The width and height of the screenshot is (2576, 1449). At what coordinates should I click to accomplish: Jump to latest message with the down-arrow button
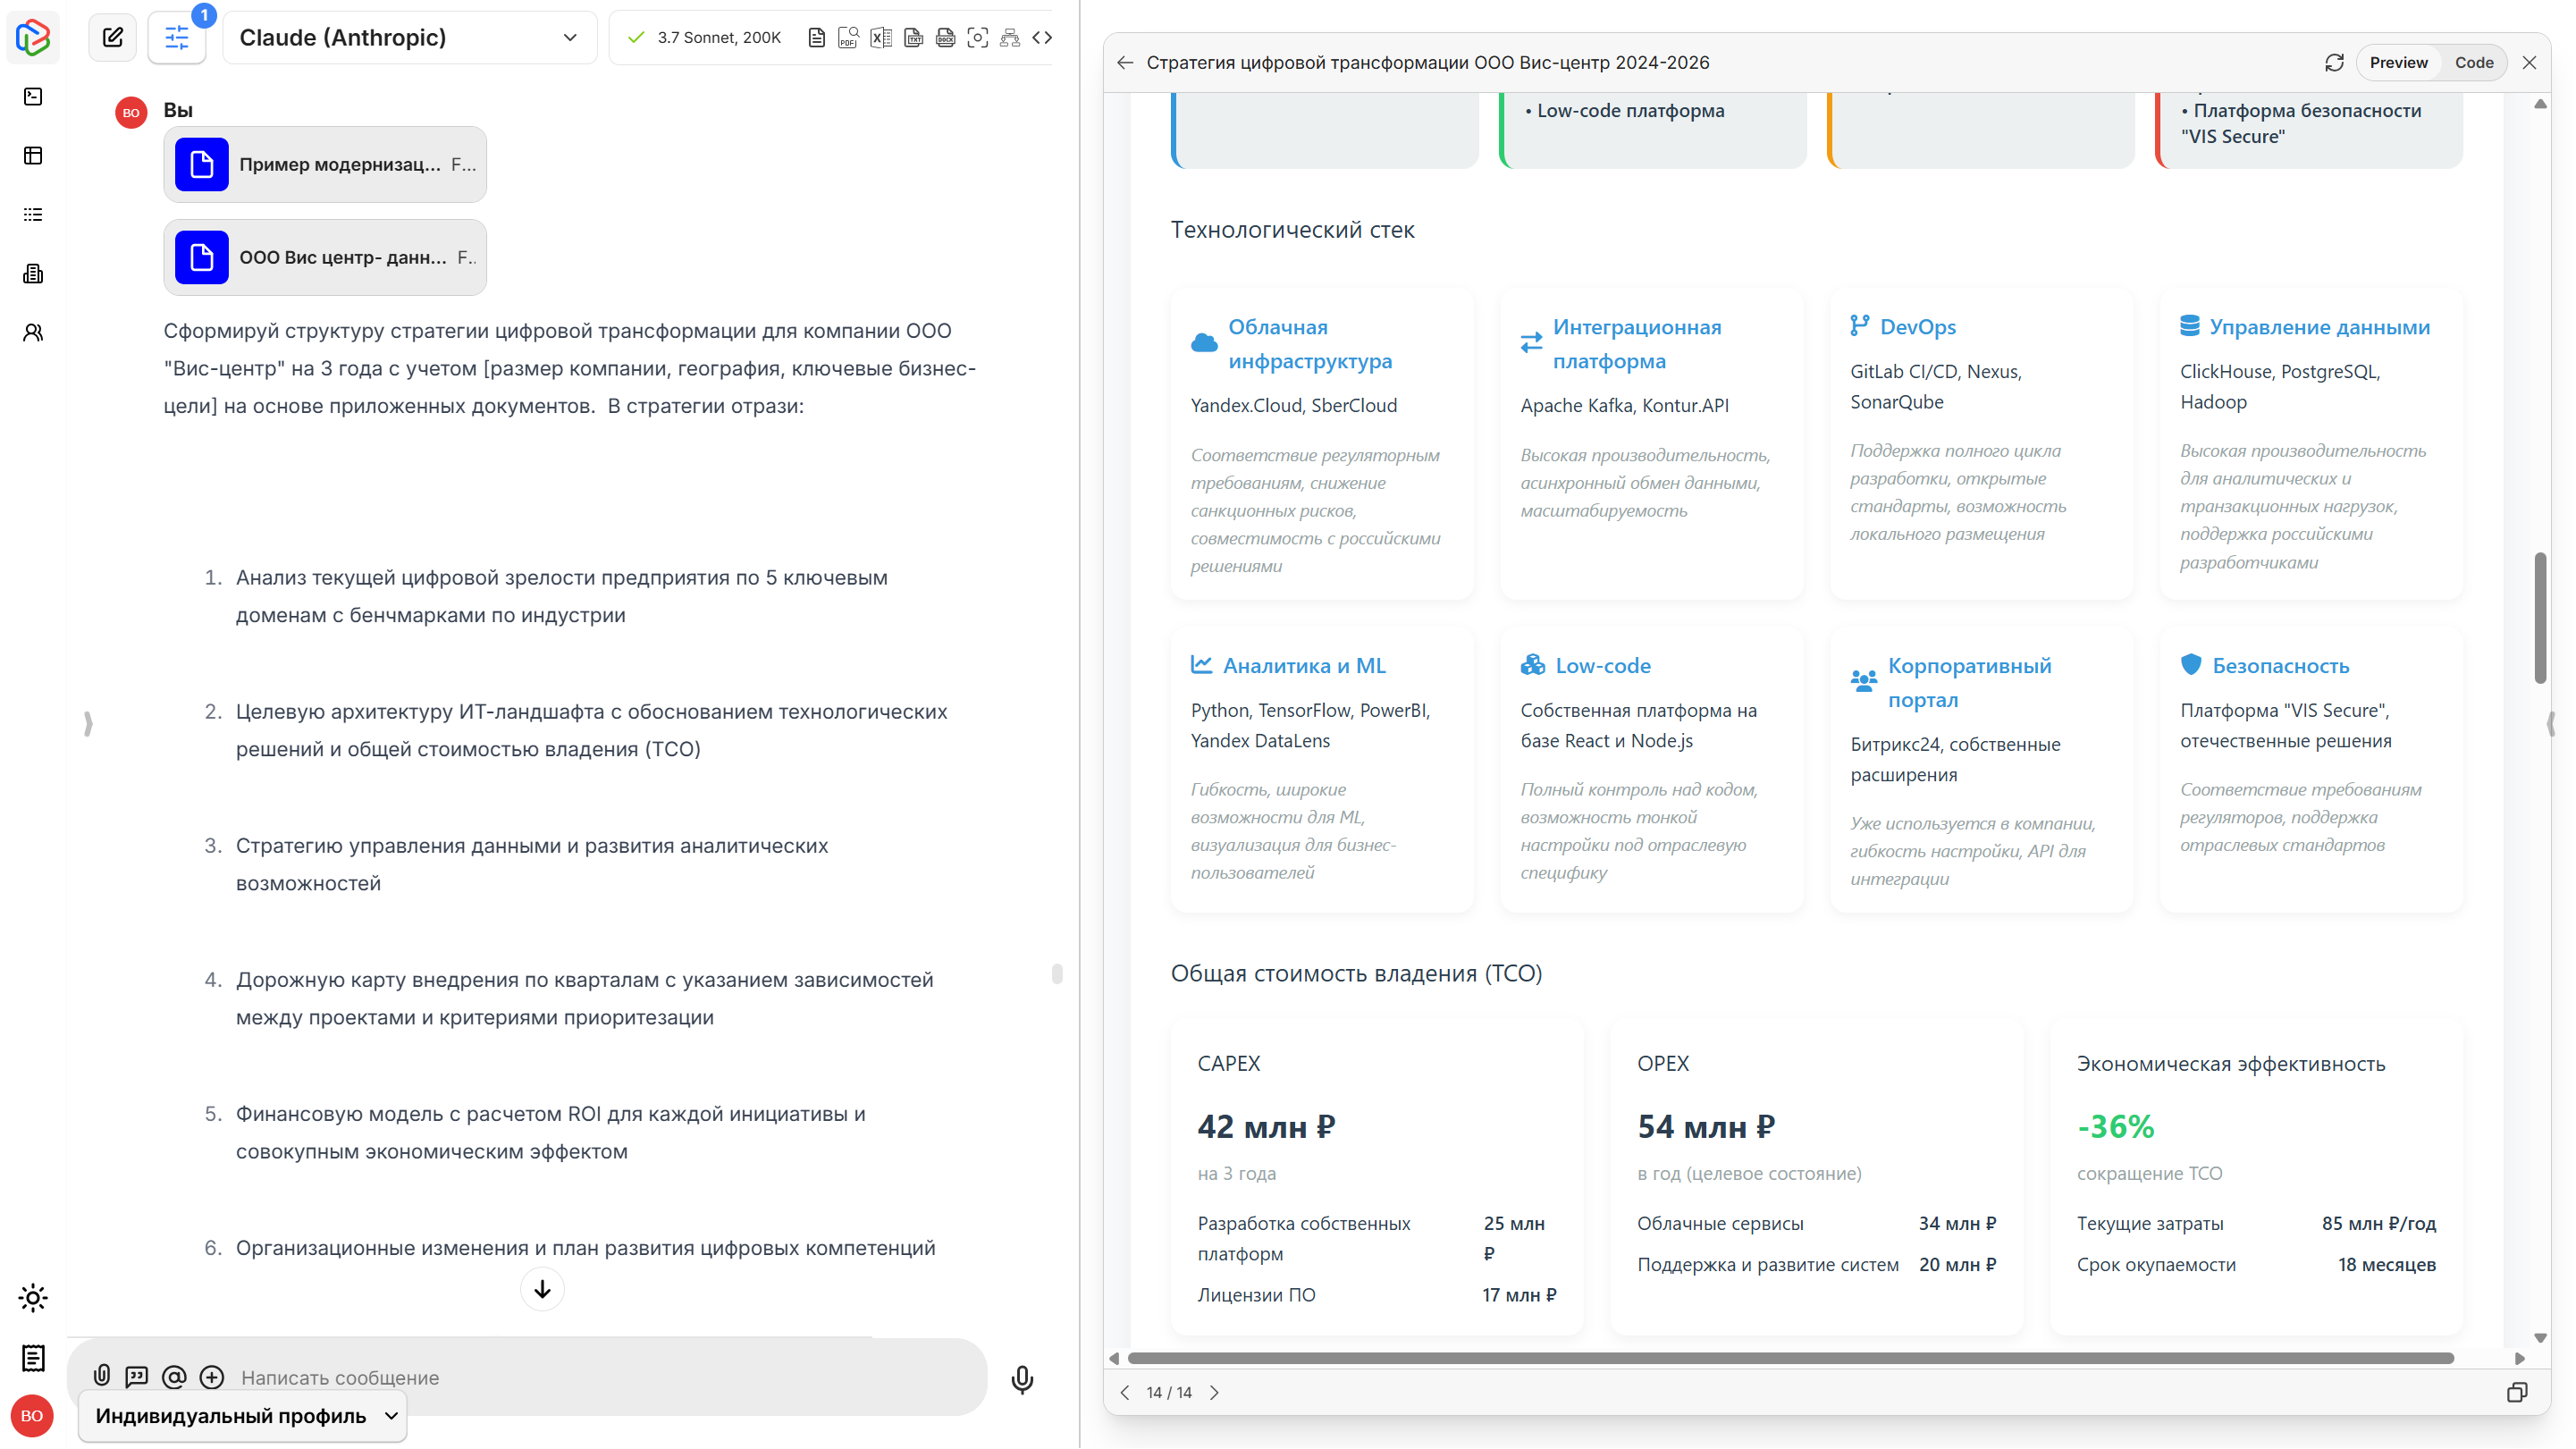click(542, 1289)
